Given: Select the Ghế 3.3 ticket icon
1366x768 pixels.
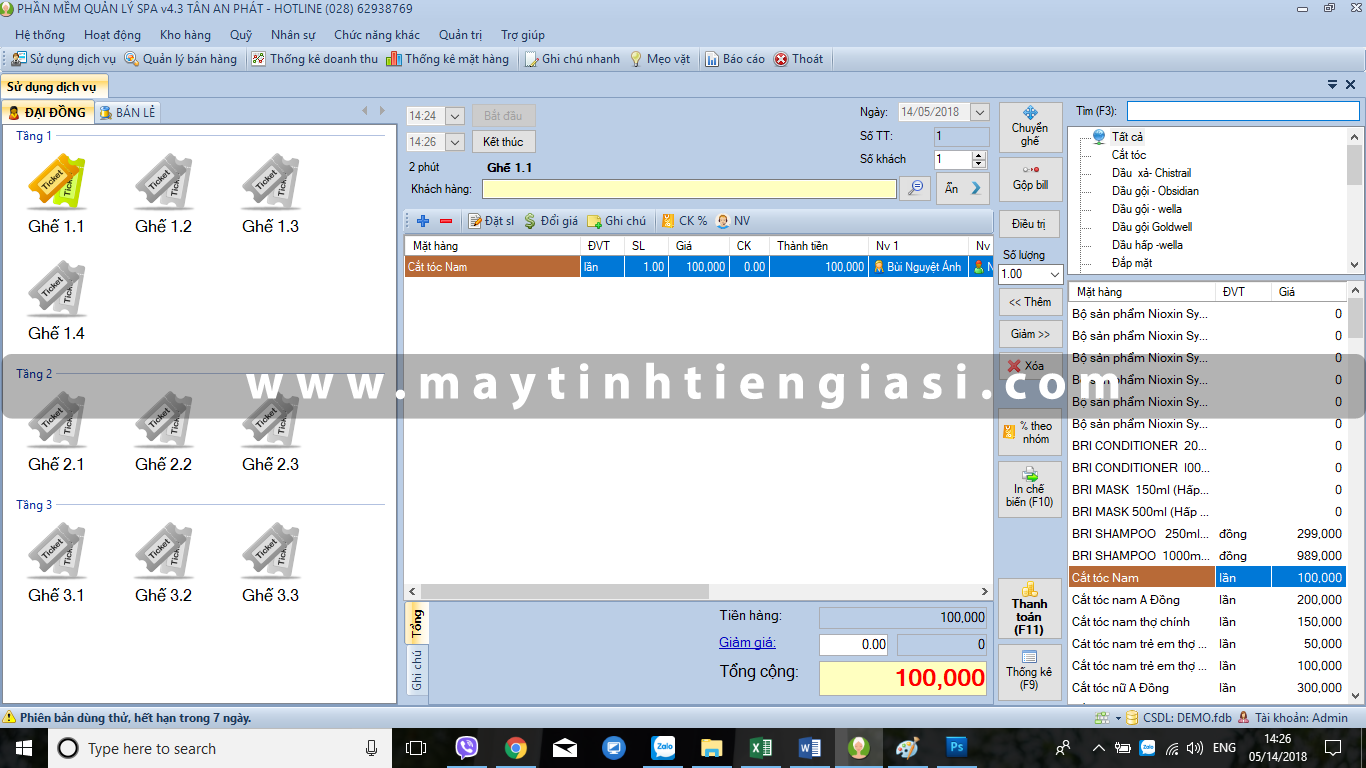Looking at the screenshot, I should click(270, 552).
